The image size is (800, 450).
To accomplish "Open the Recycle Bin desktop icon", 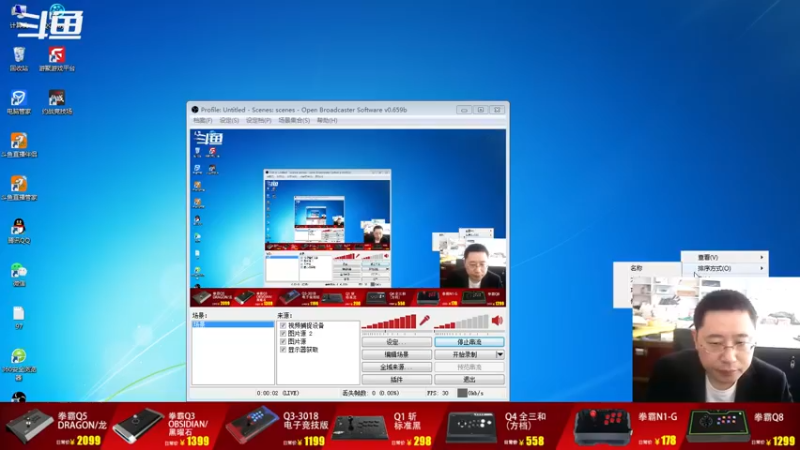I will (19, 58).
